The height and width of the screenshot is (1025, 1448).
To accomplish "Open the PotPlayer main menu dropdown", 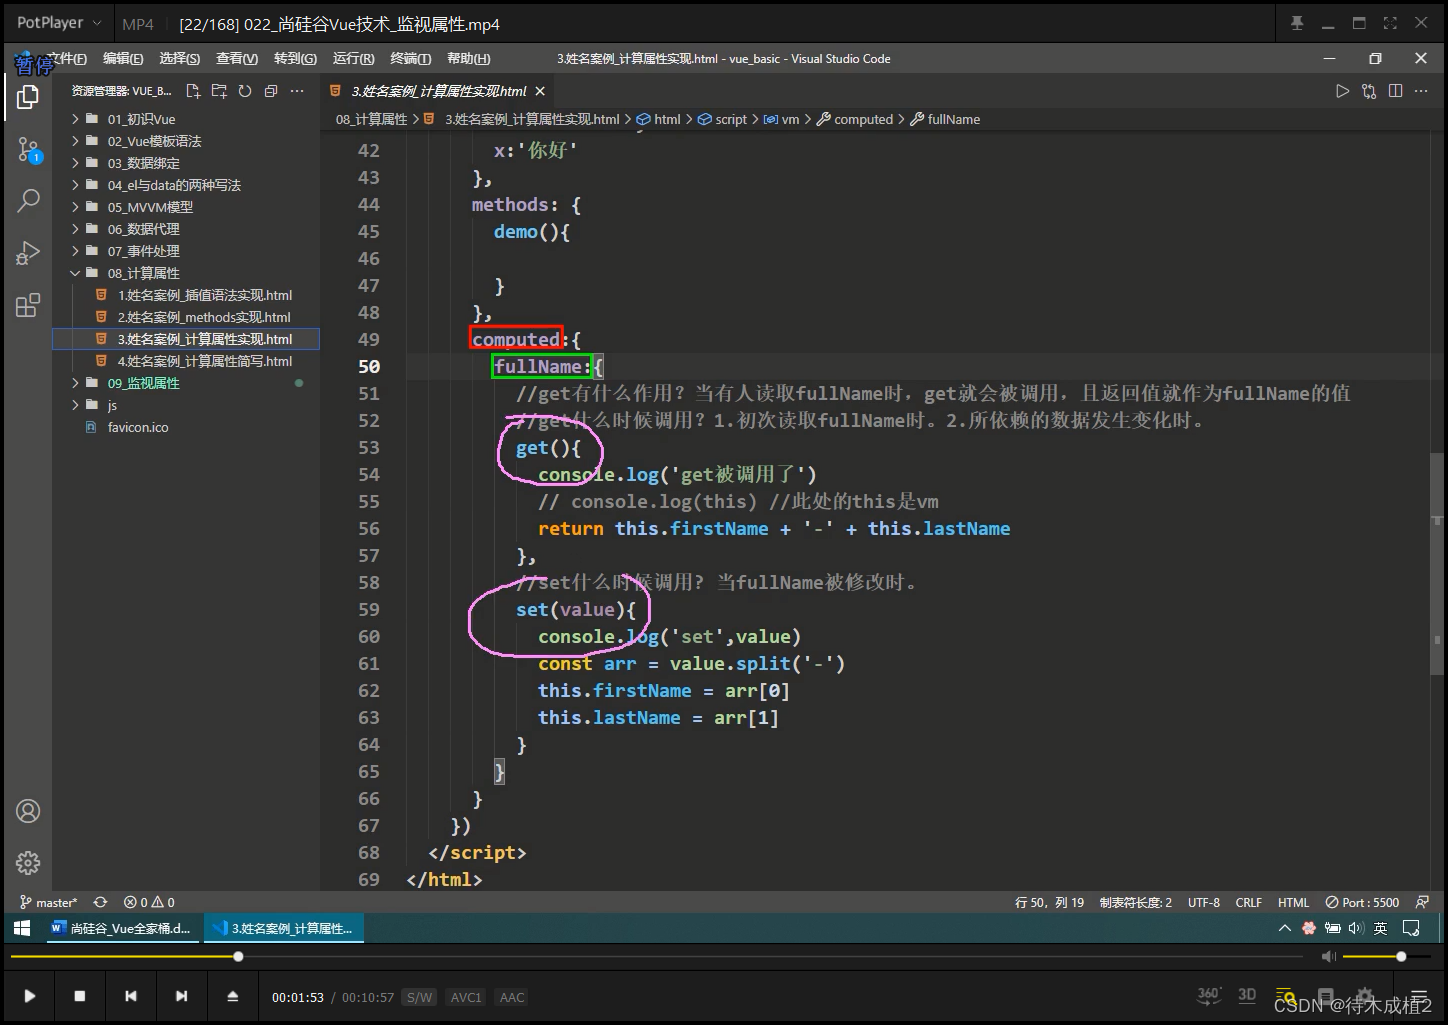I will tap(59, 23).
